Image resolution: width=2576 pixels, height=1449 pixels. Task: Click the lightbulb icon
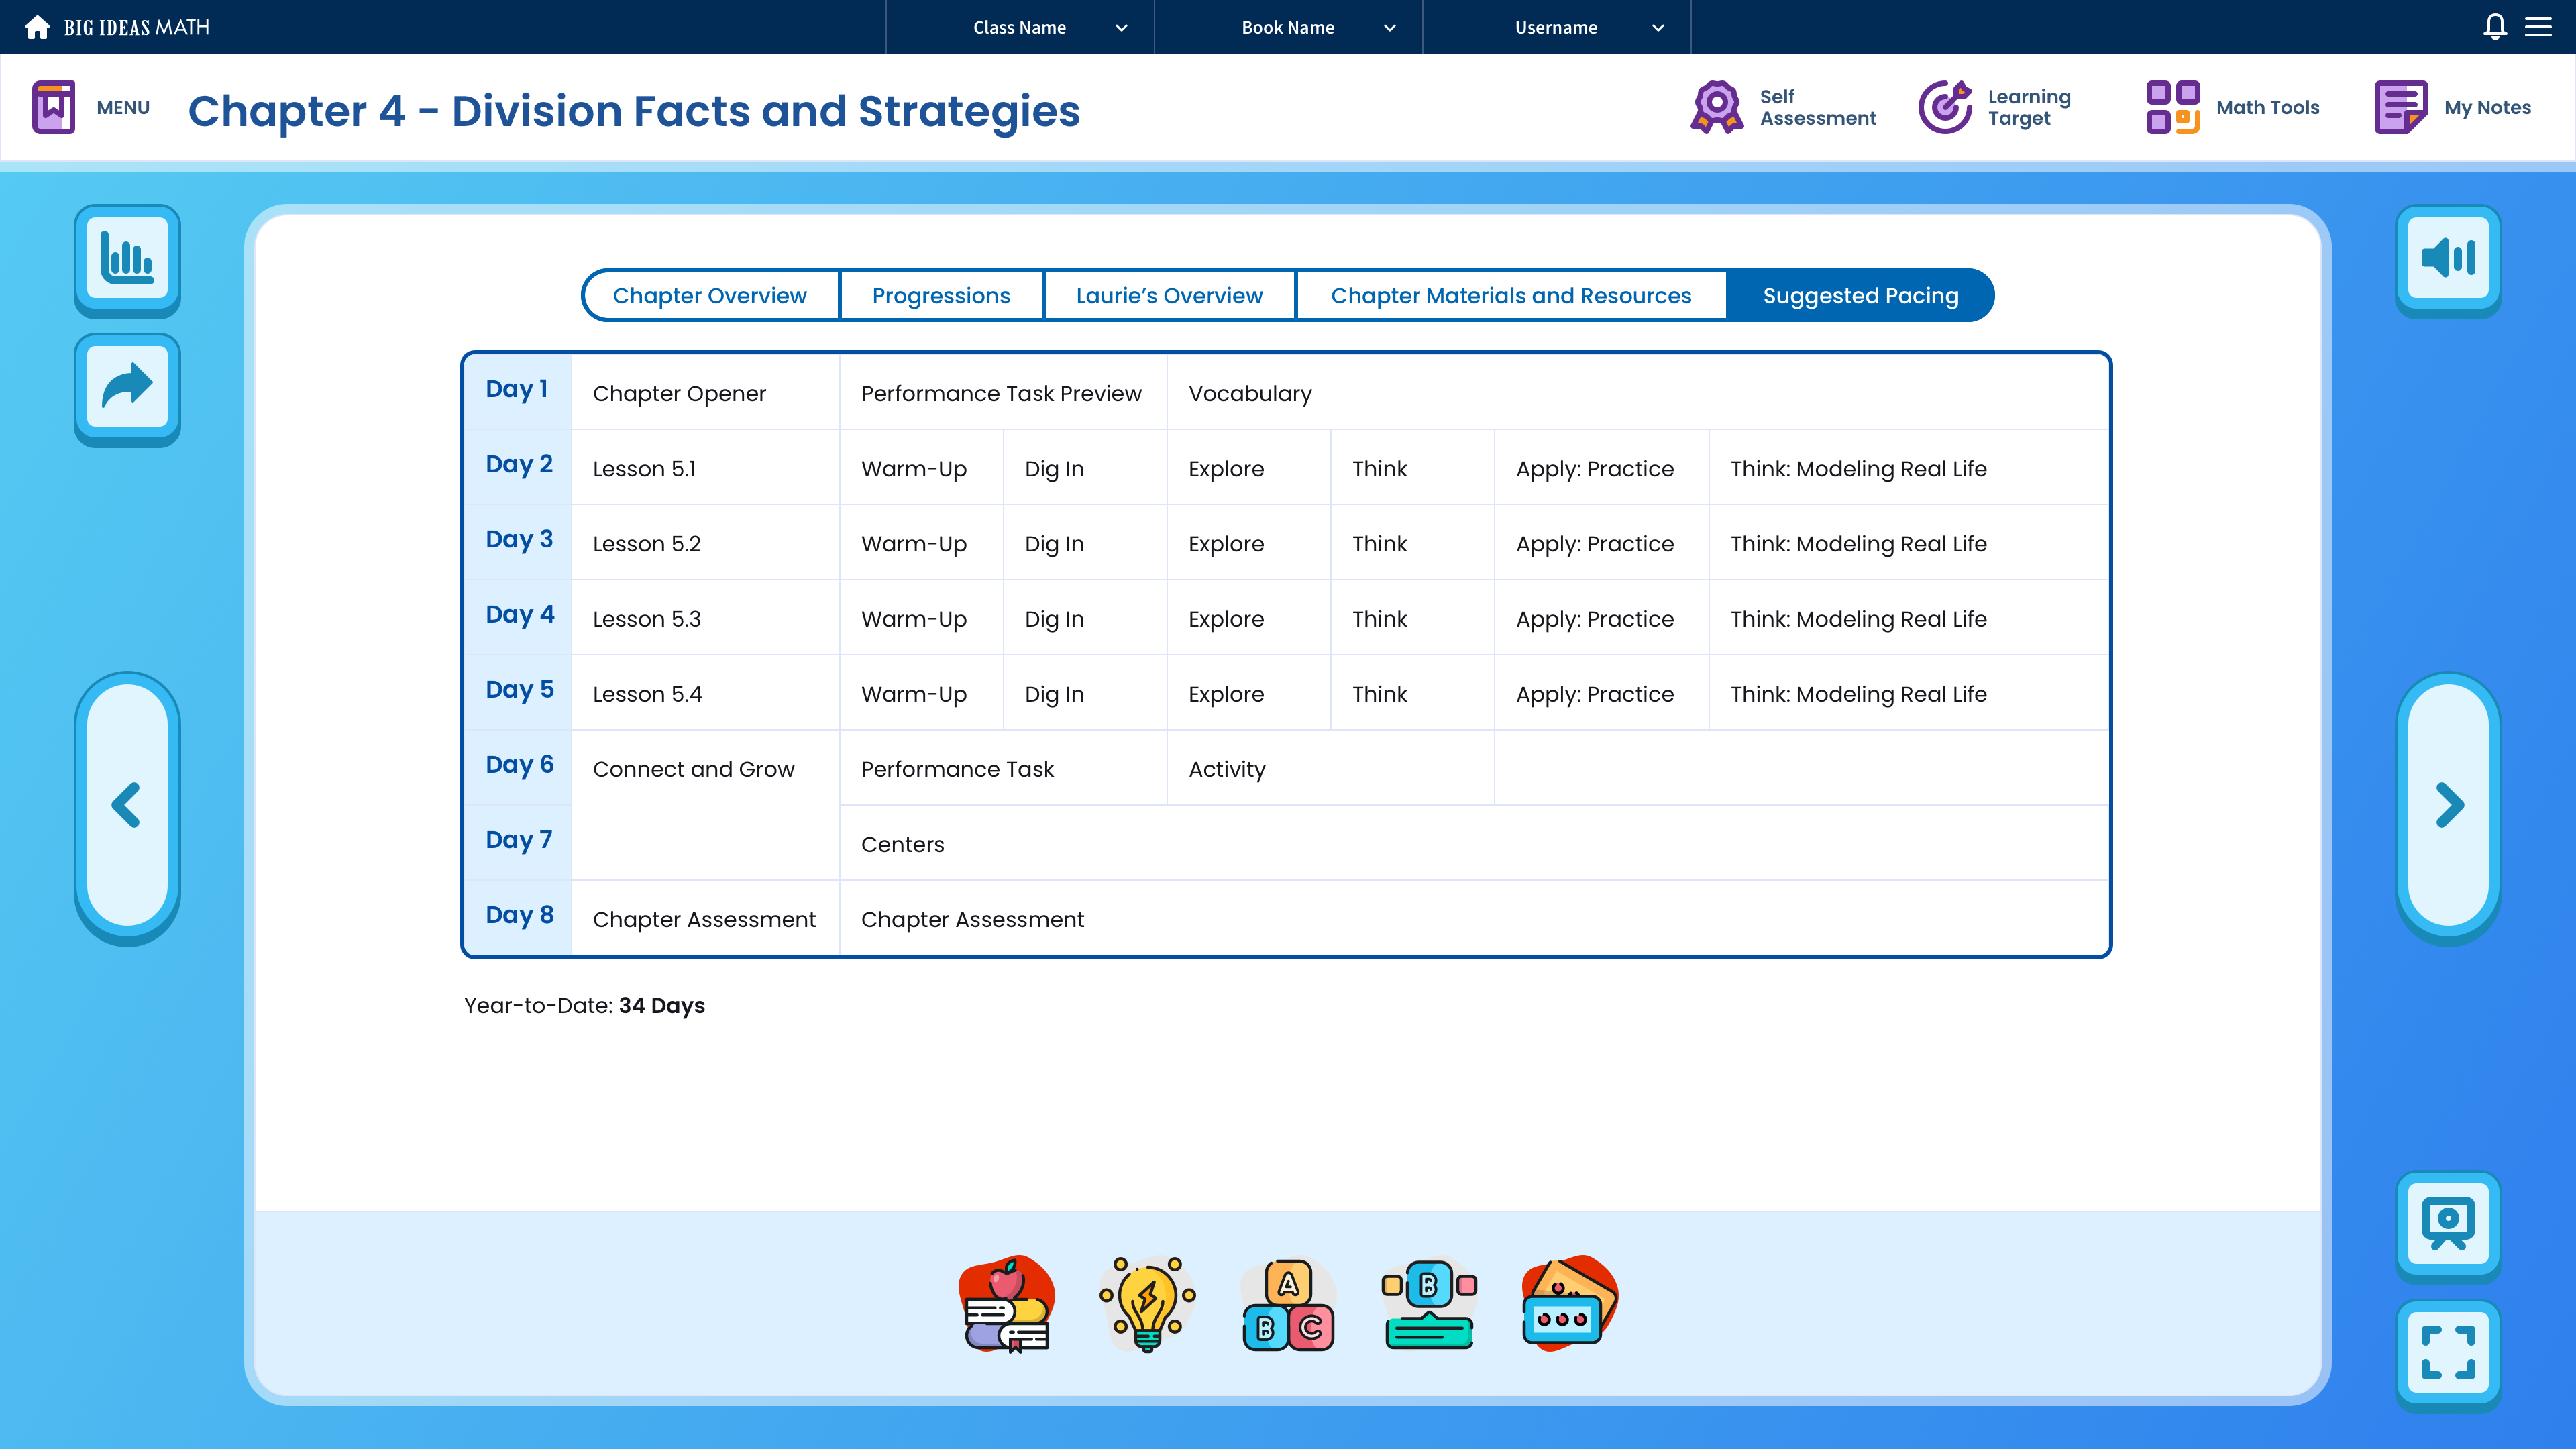tap(1147, 1304)
